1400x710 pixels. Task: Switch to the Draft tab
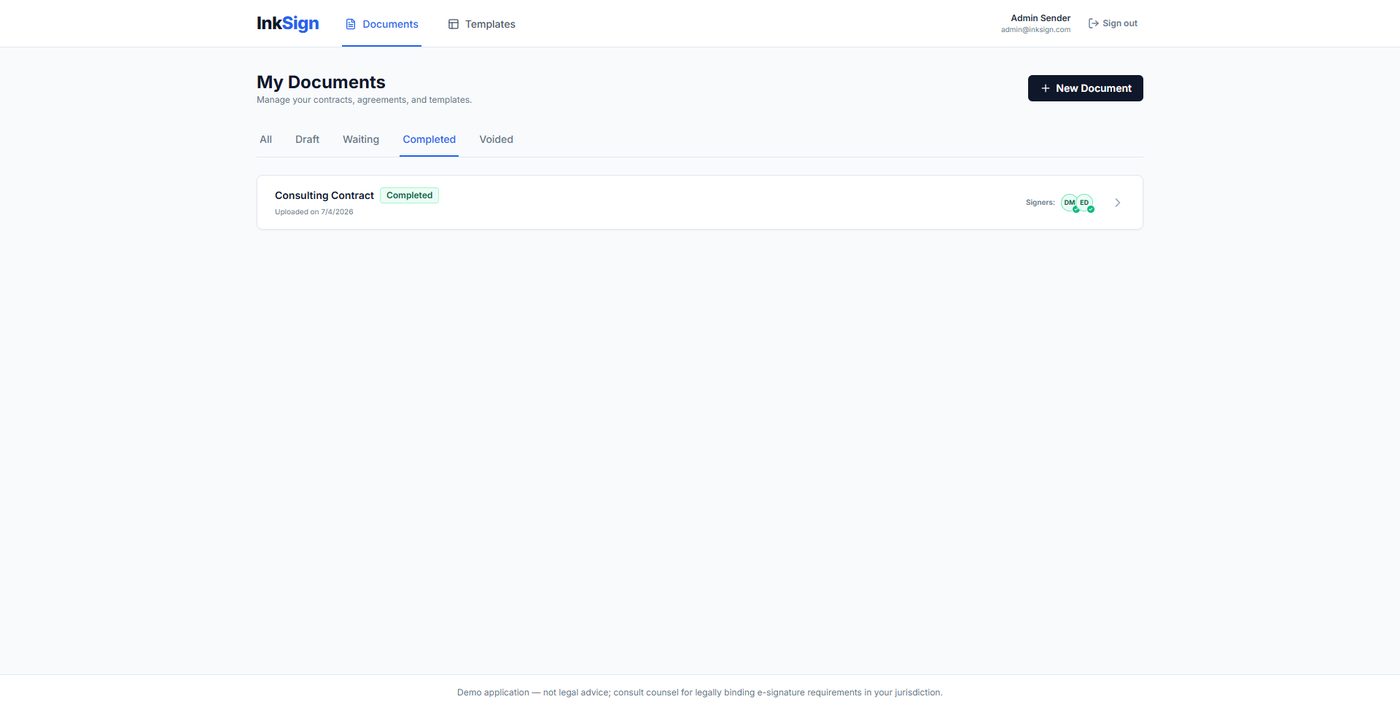click(307, 140)
